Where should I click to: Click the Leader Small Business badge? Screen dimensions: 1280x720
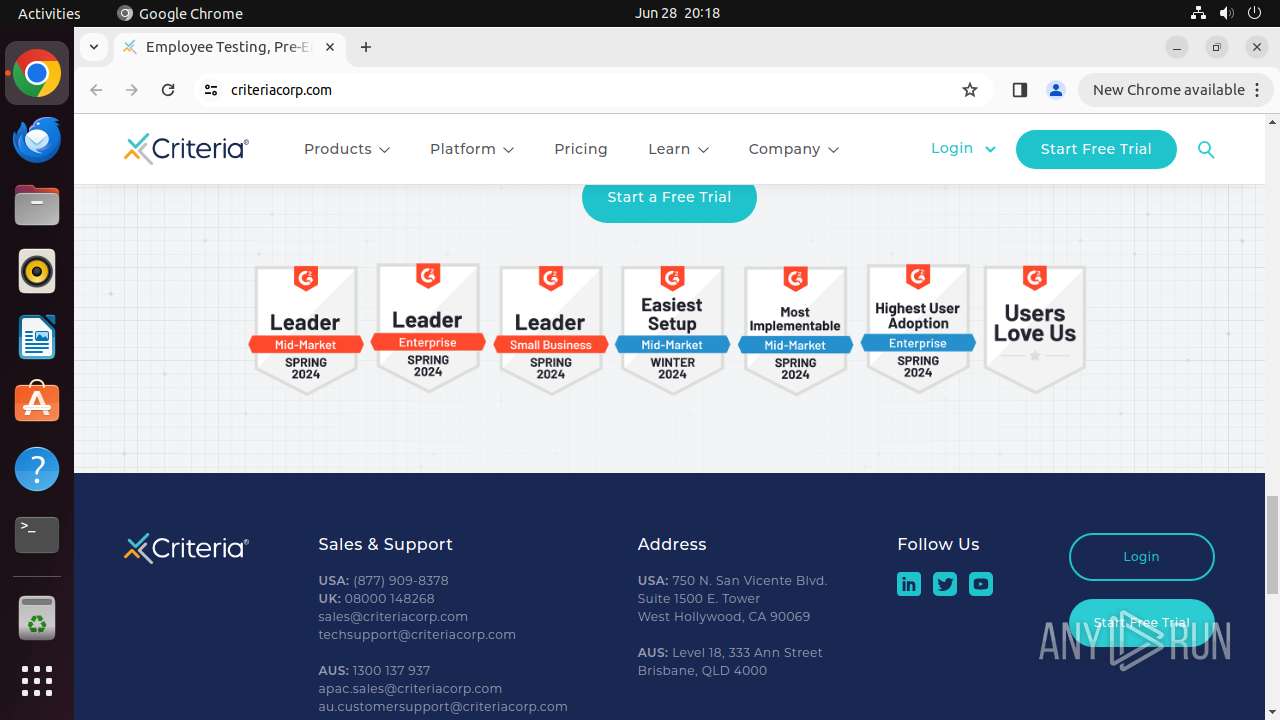tap(551, 330)
